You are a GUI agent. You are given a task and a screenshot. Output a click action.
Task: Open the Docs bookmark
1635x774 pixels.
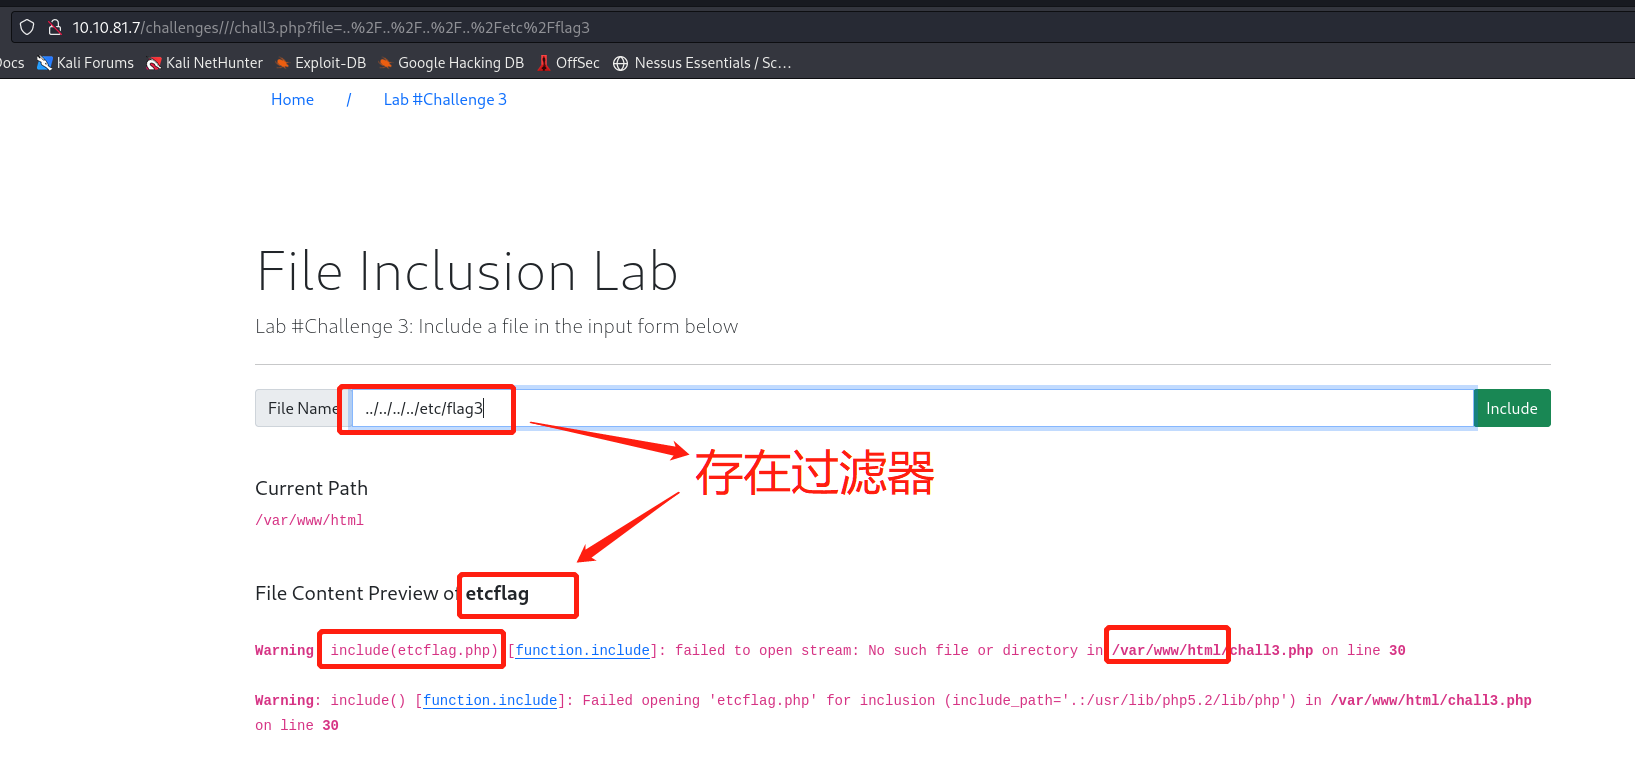12,63
